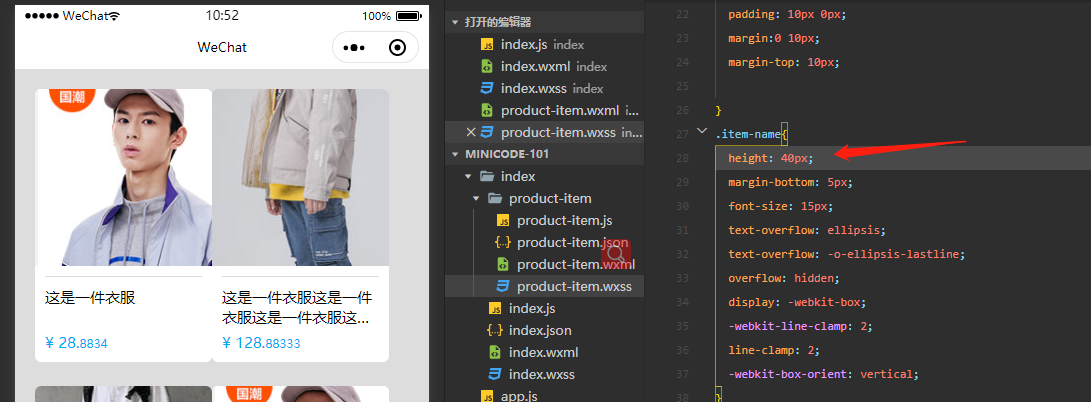Select product-item.wxss in file tree

tap(545, 286)
